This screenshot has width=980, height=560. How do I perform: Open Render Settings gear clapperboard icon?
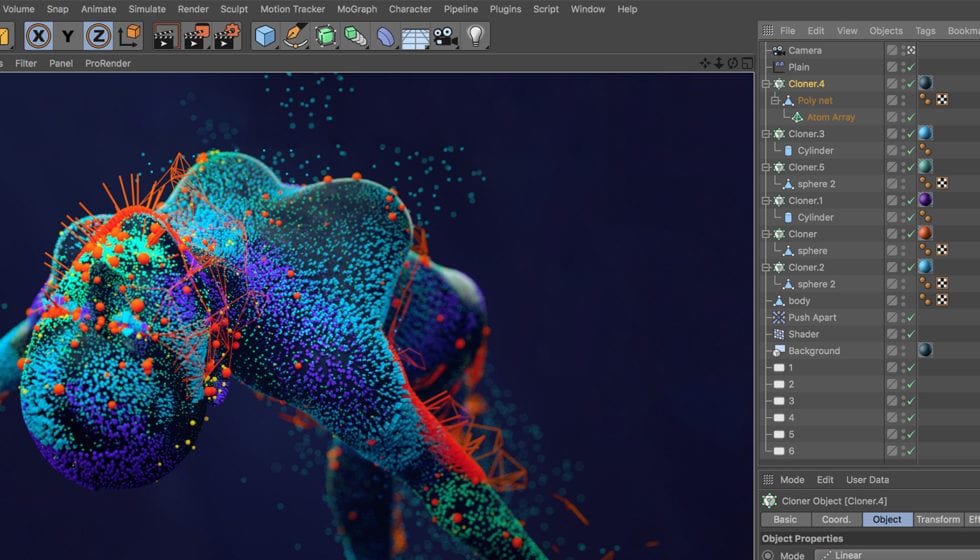click(227, 36)
